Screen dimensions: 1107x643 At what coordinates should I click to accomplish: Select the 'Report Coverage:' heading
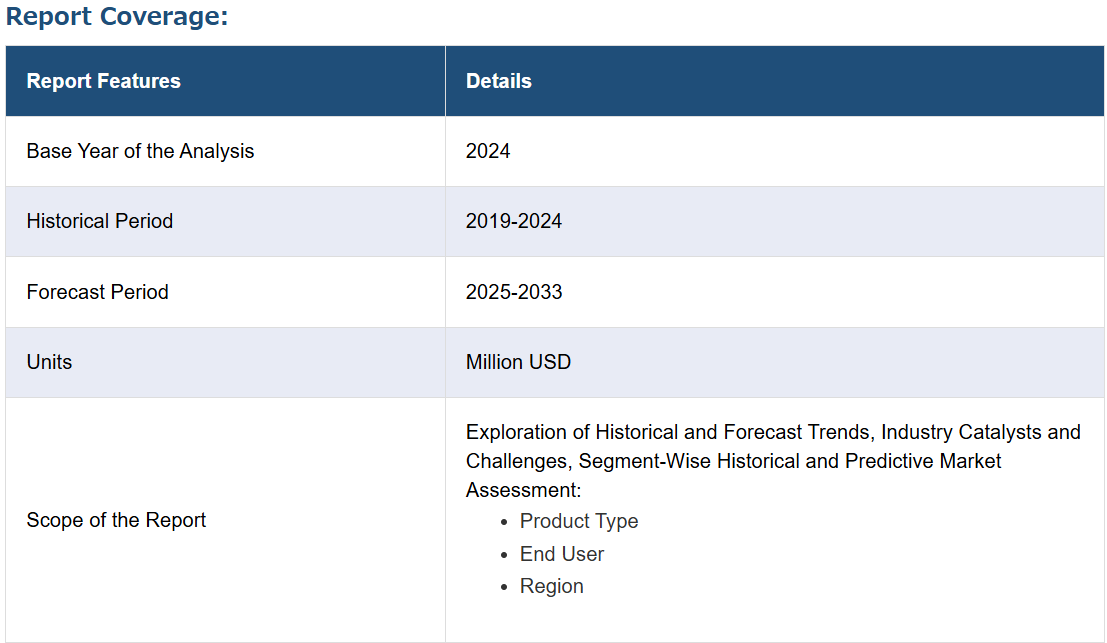click(x=117, y=16)
